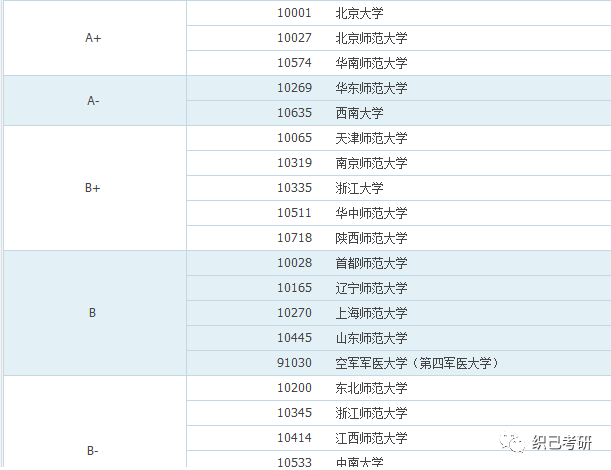Screen dimensions: 611x470
Task: Select school code 10718
Action: click(294, 237)
